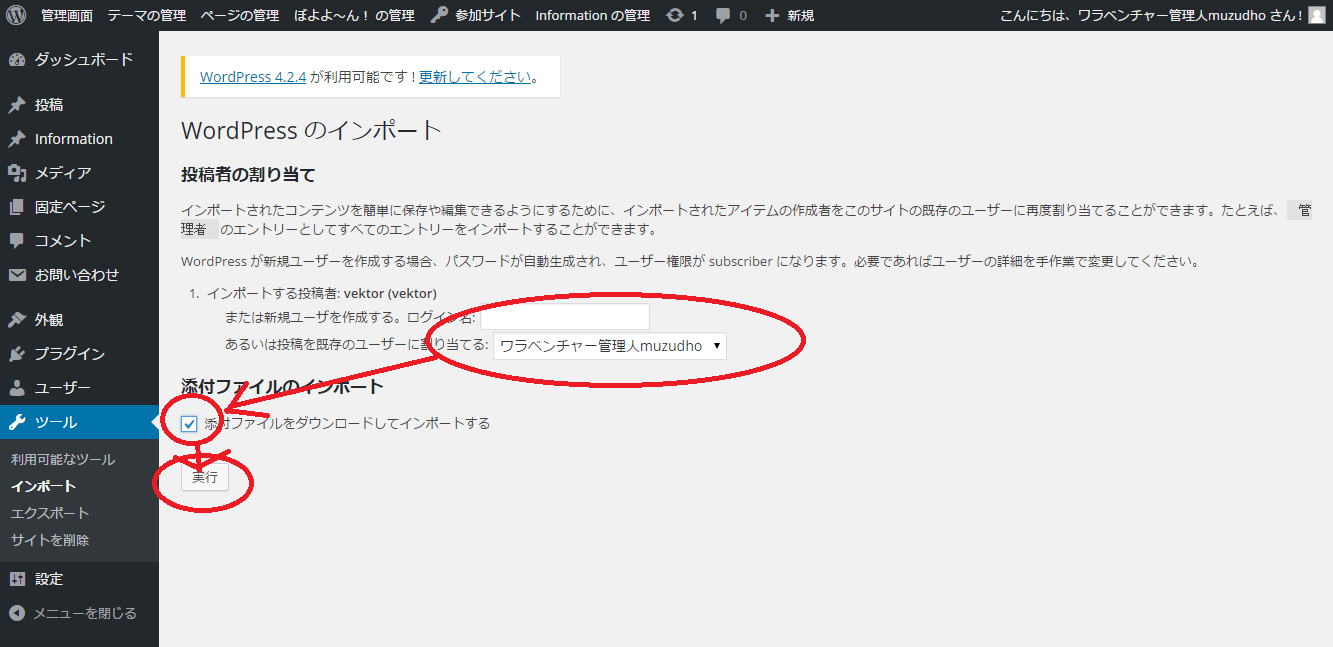1333x647 pixels.
Task: Open the エクスポート submenu item
Action: point(50,513)
